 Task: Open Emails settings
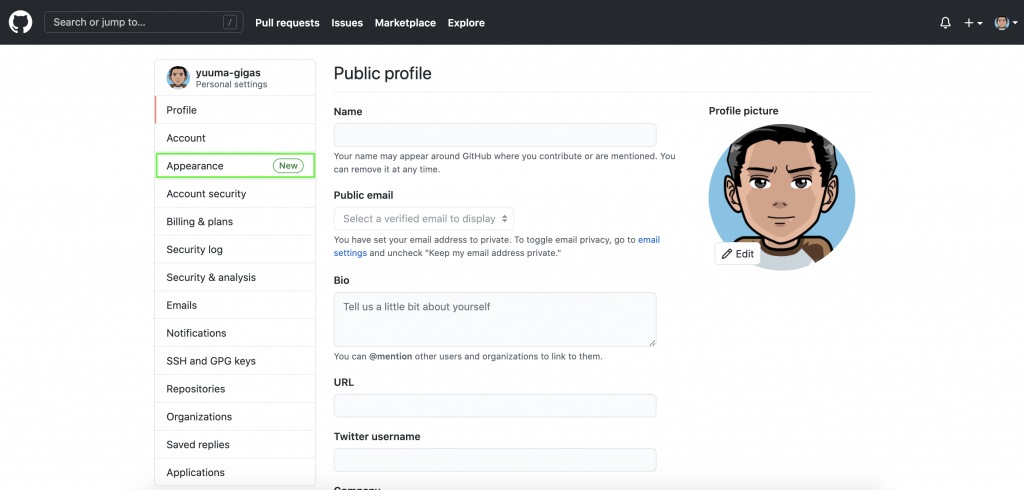click(235, 305)
